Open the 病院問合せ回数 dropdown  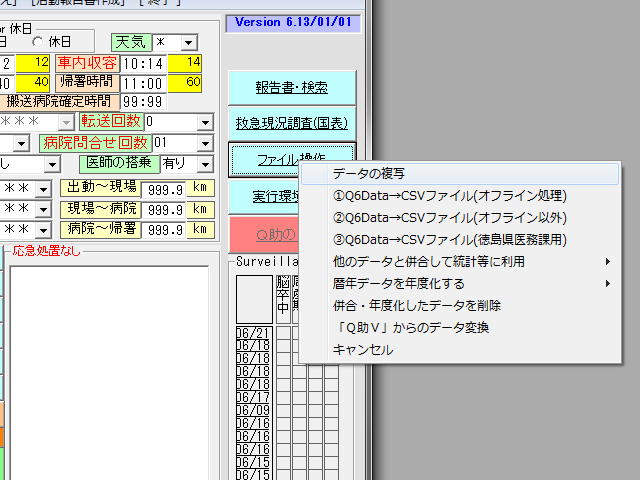(205, 143)
